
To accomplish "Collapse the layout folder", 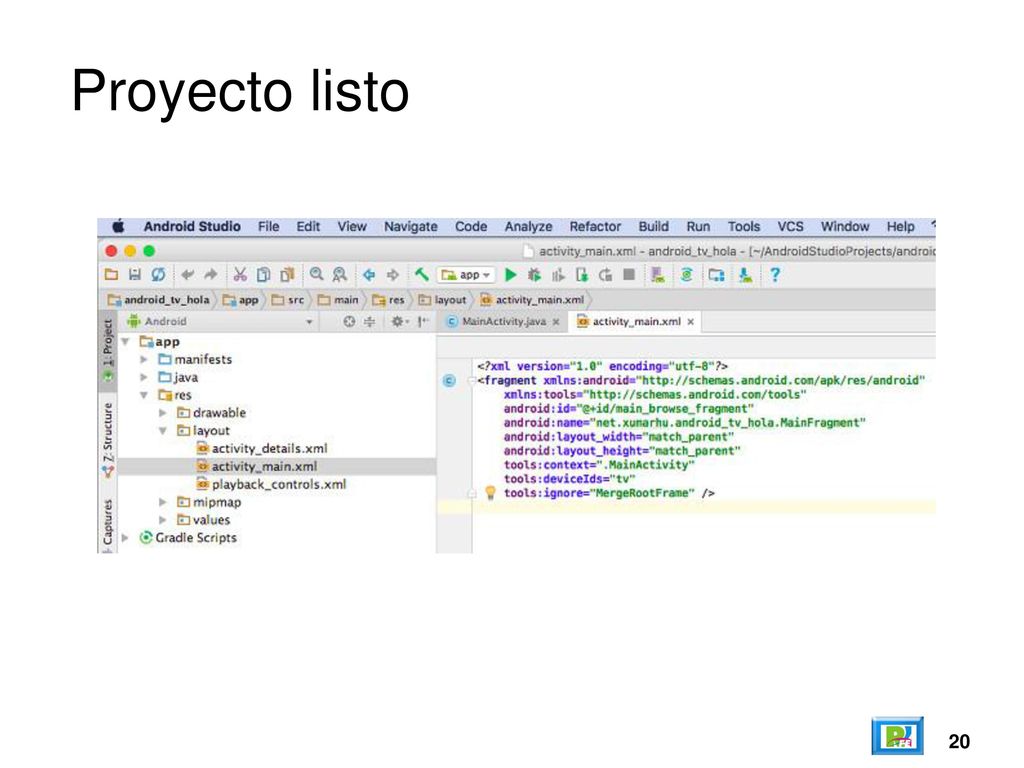I will pos(163,430).
